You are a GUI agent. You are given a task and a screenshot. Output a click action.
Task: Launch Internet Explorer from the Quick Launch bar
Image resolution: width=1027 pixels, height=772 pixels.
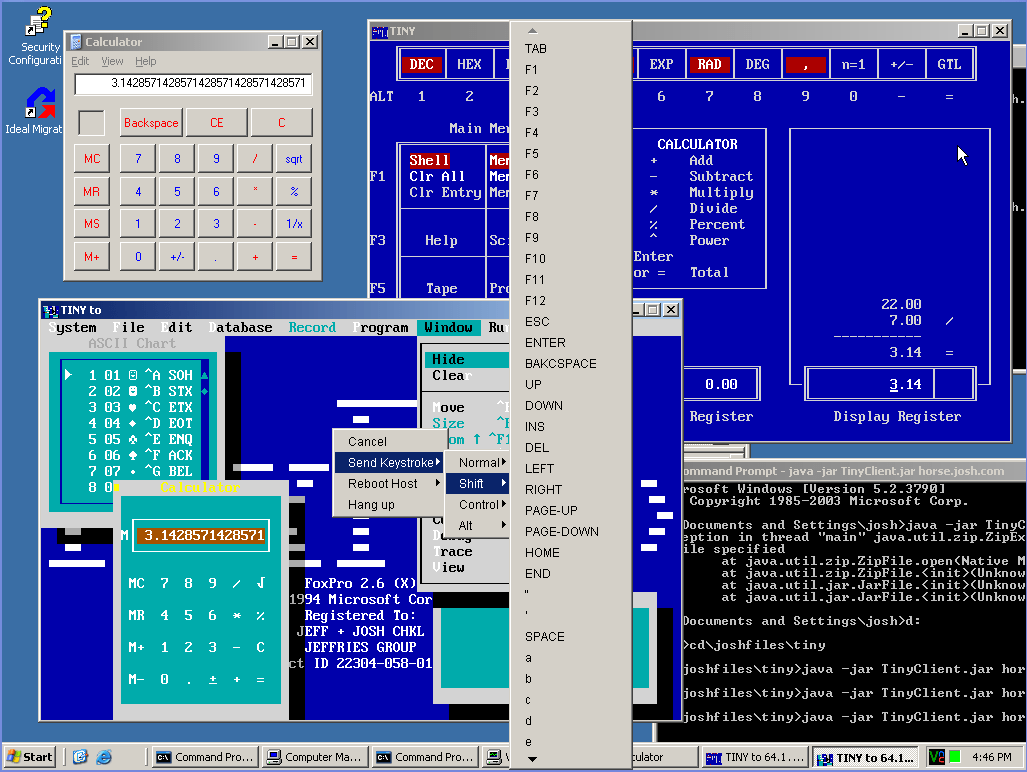coord(104,757)
